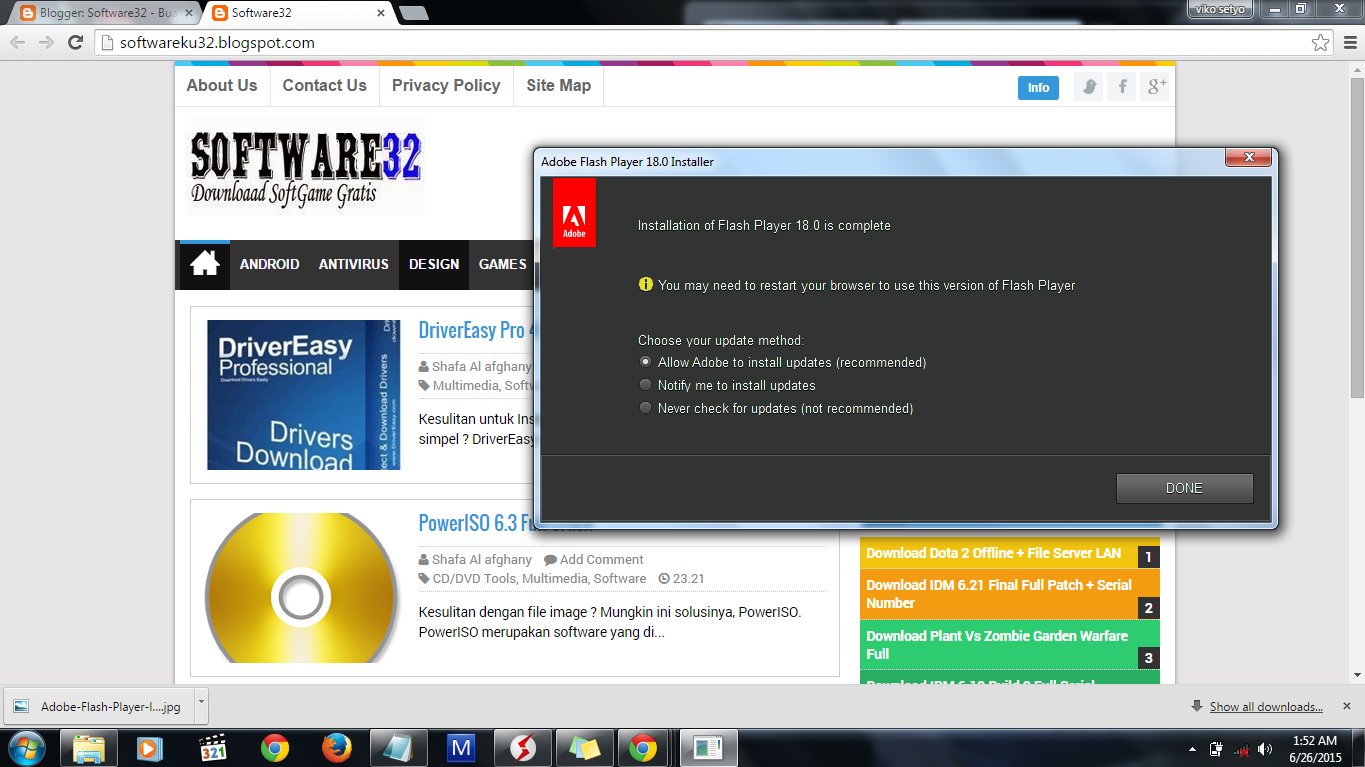Open the site's Facebook icon
Viewport: 1365px width, 767px height.
[x=1122, y=87]
